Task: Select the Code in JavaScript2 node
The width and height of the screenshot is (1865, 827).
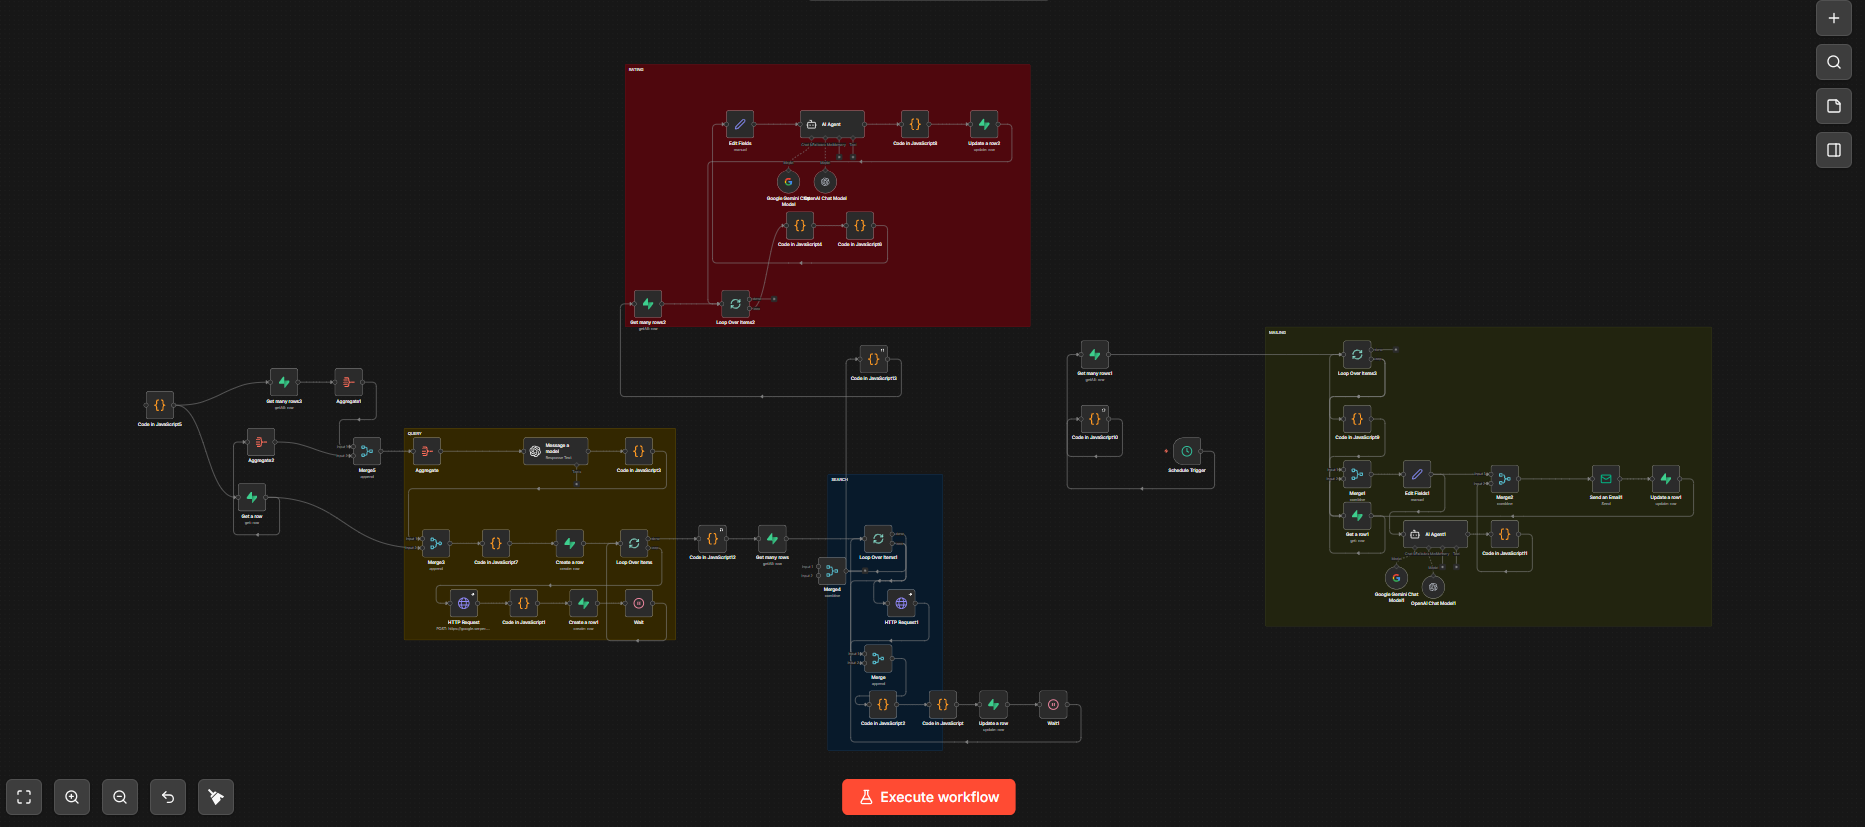Action: point(883,704)
